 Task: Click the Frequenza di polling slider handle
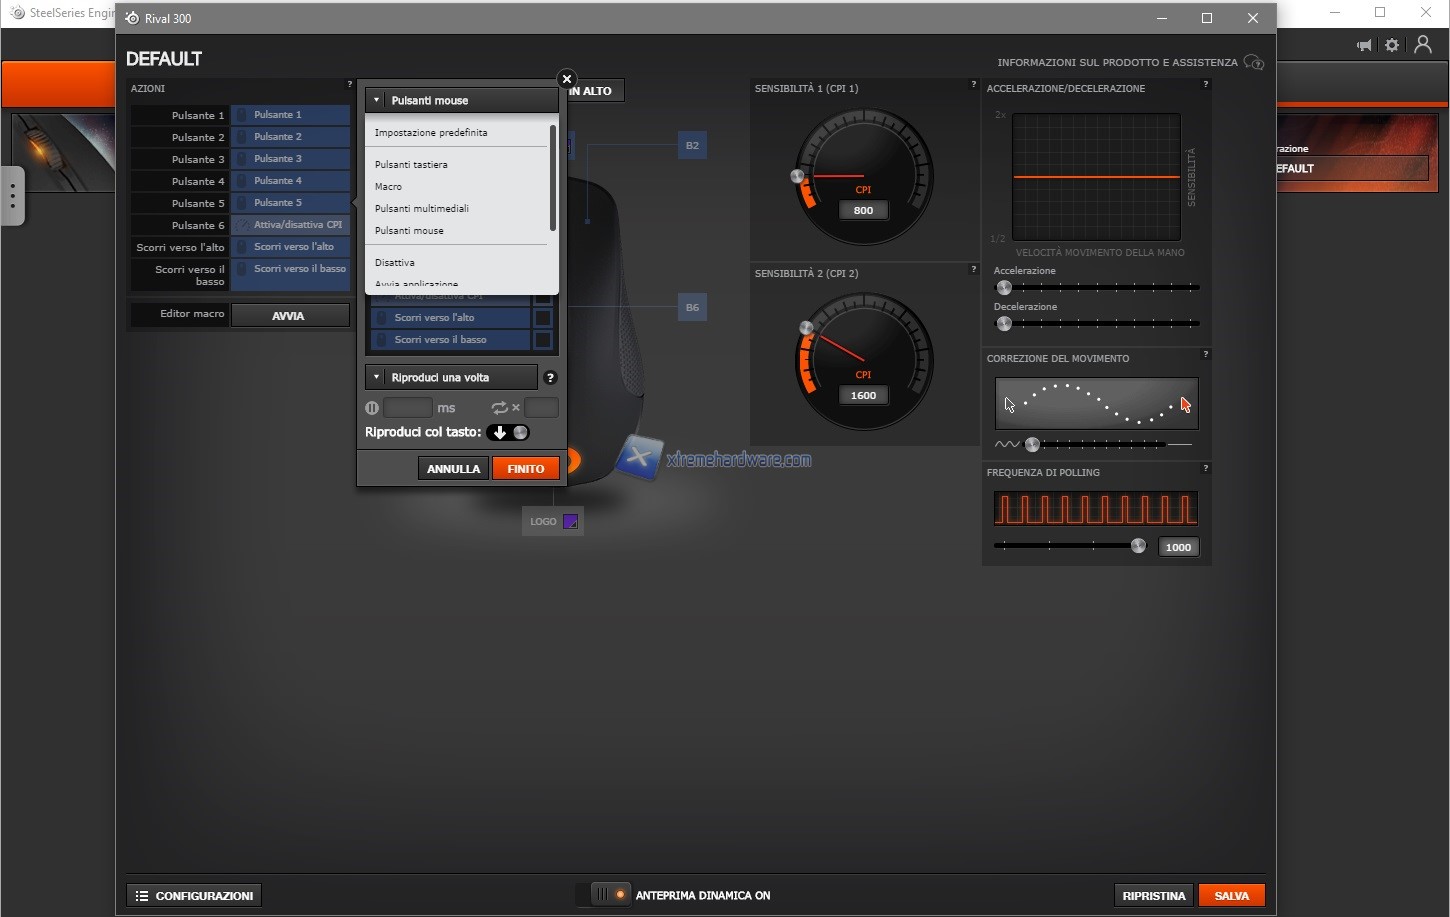tap(1138, 546)
